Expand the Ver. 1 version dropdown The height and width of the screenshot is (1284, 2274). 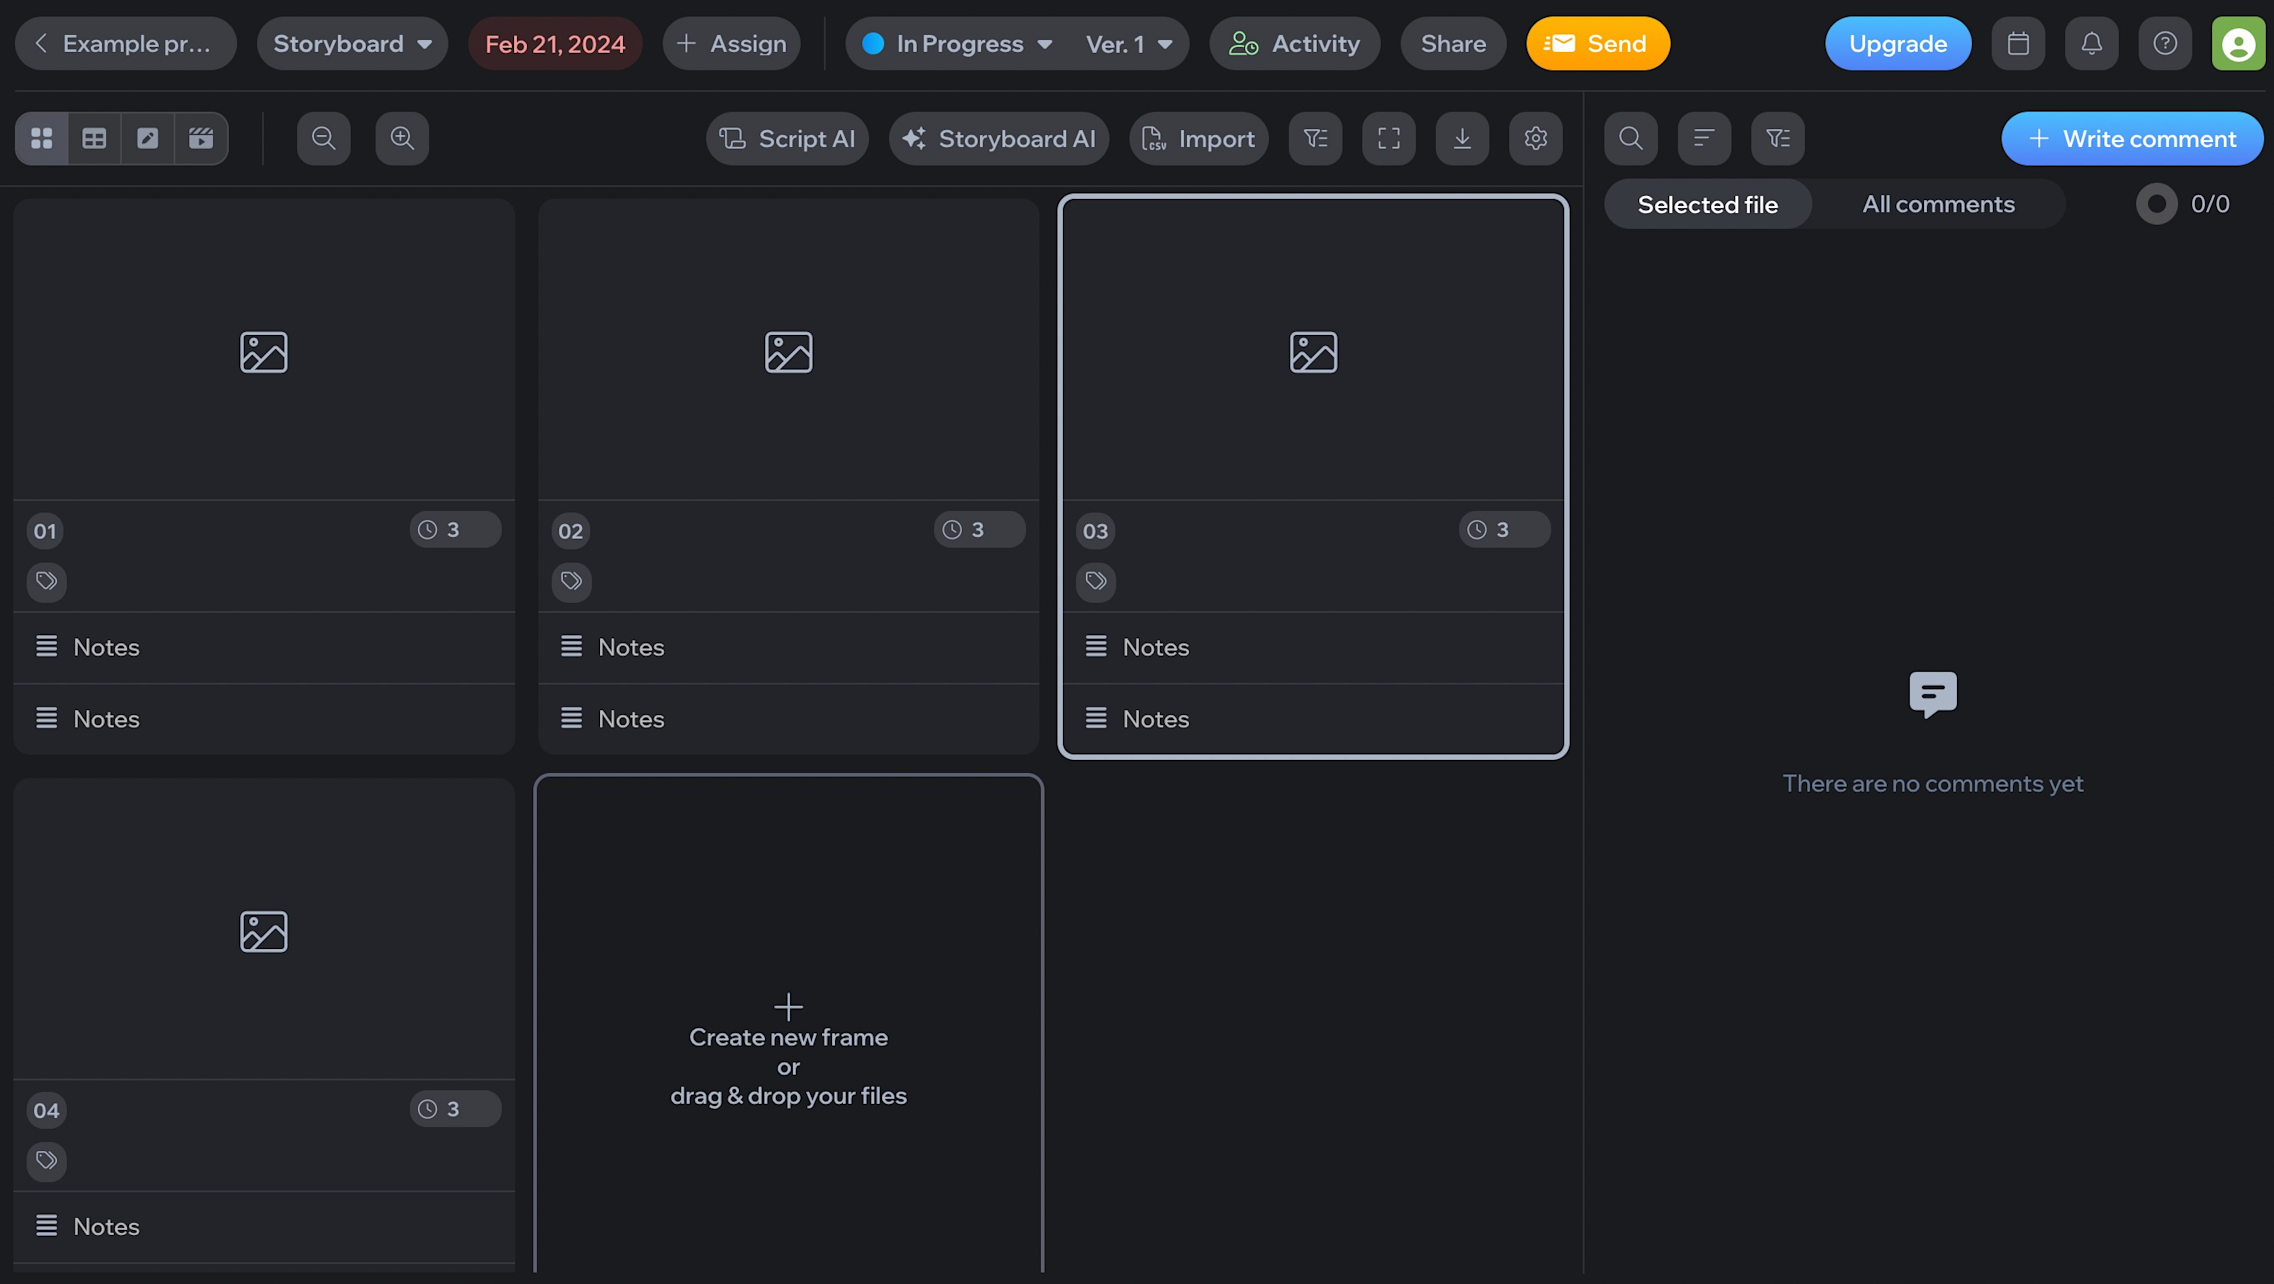coord(1128,43)
